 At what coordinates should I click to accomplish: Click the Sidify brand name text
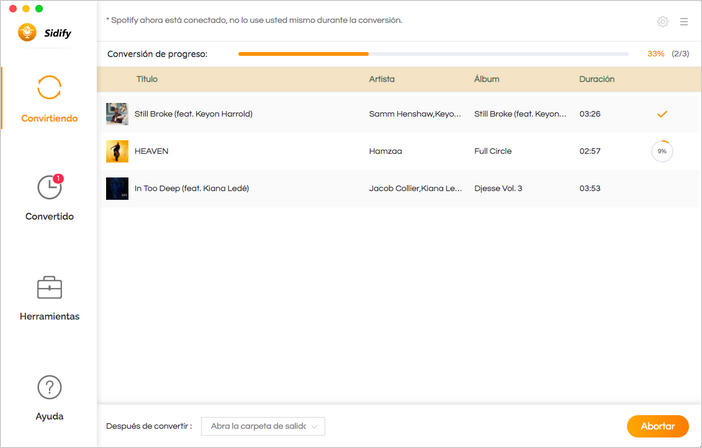point(57,33)
